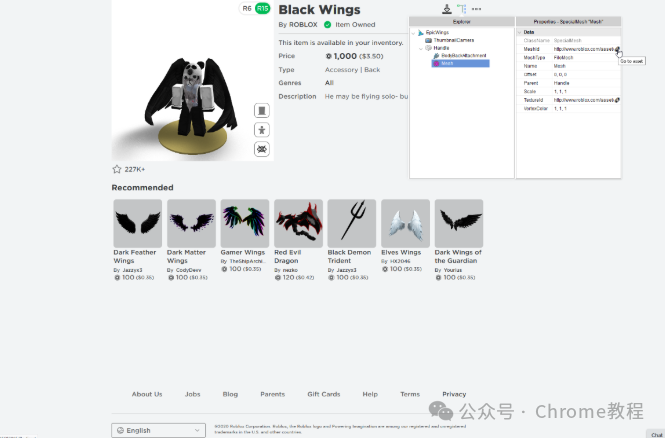Click the Scale value 1, 1, 1
Screen dimensions: 665x438
tap(560, 92)
